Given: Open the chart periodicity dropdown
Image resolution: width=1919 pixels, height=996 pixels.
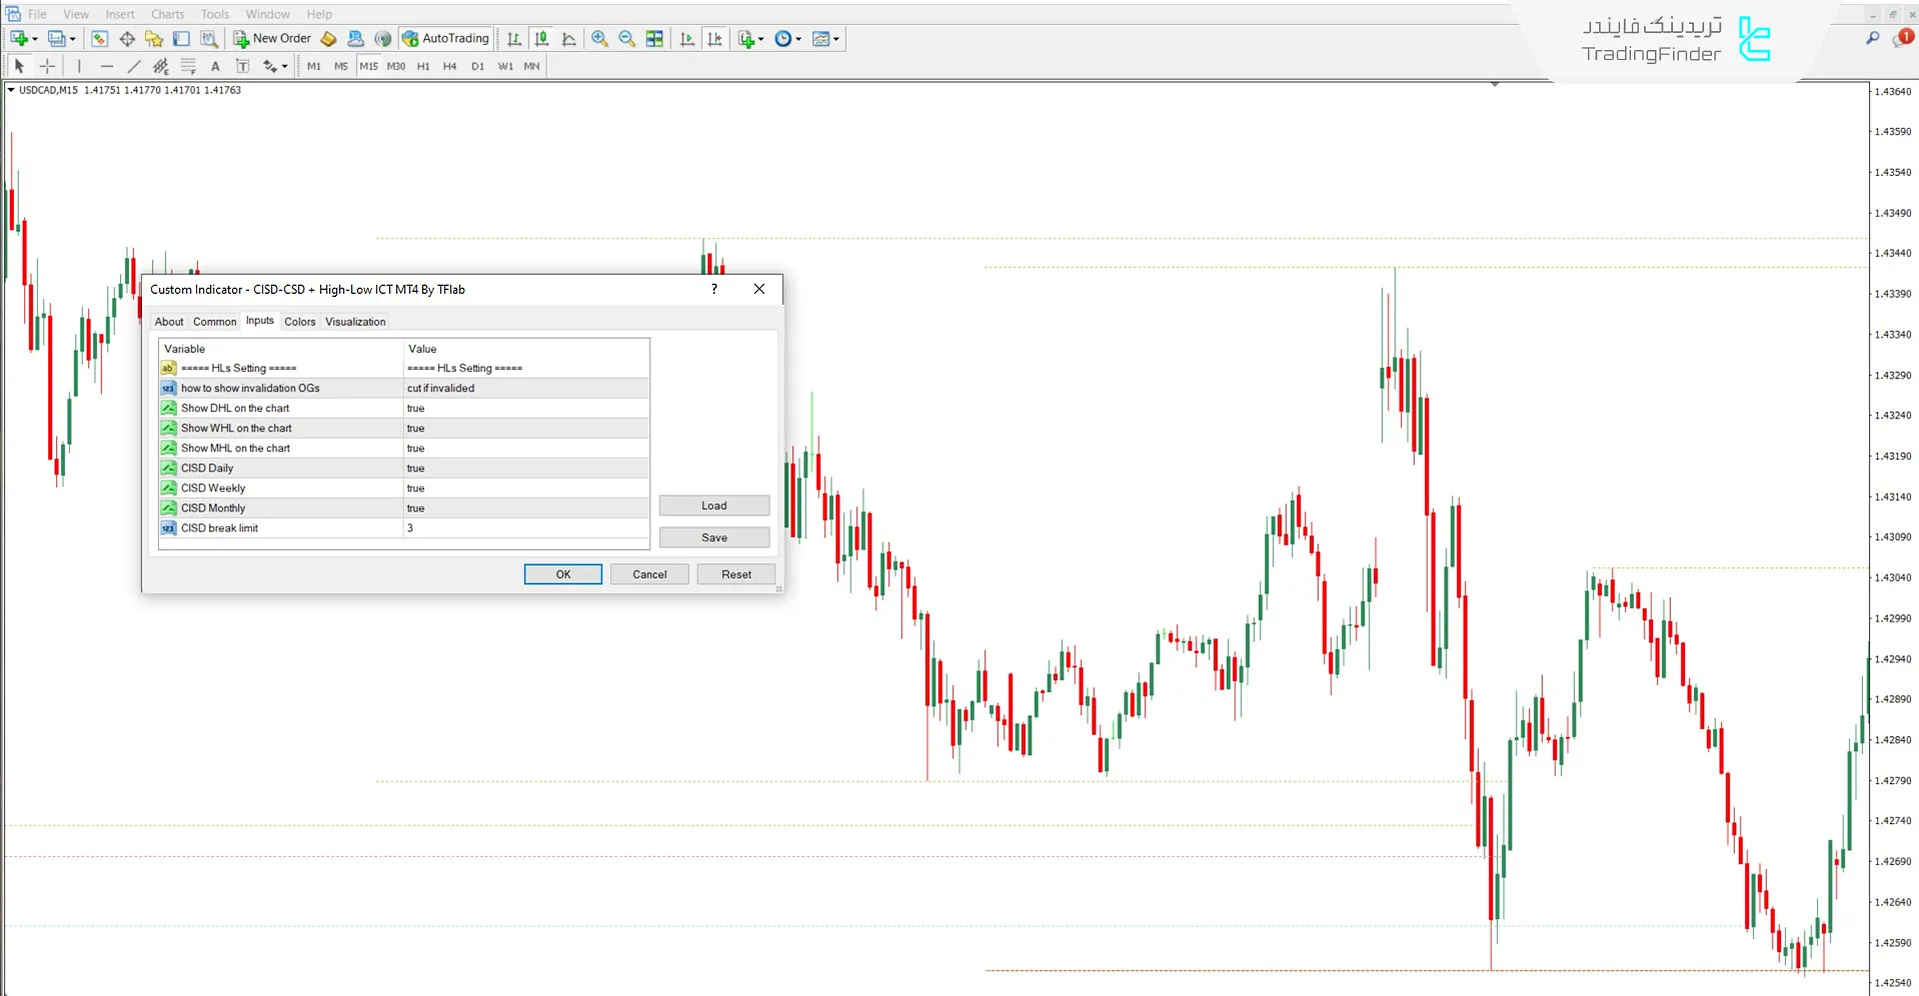Looking at the screenshot, I should [x=797, y=38].
